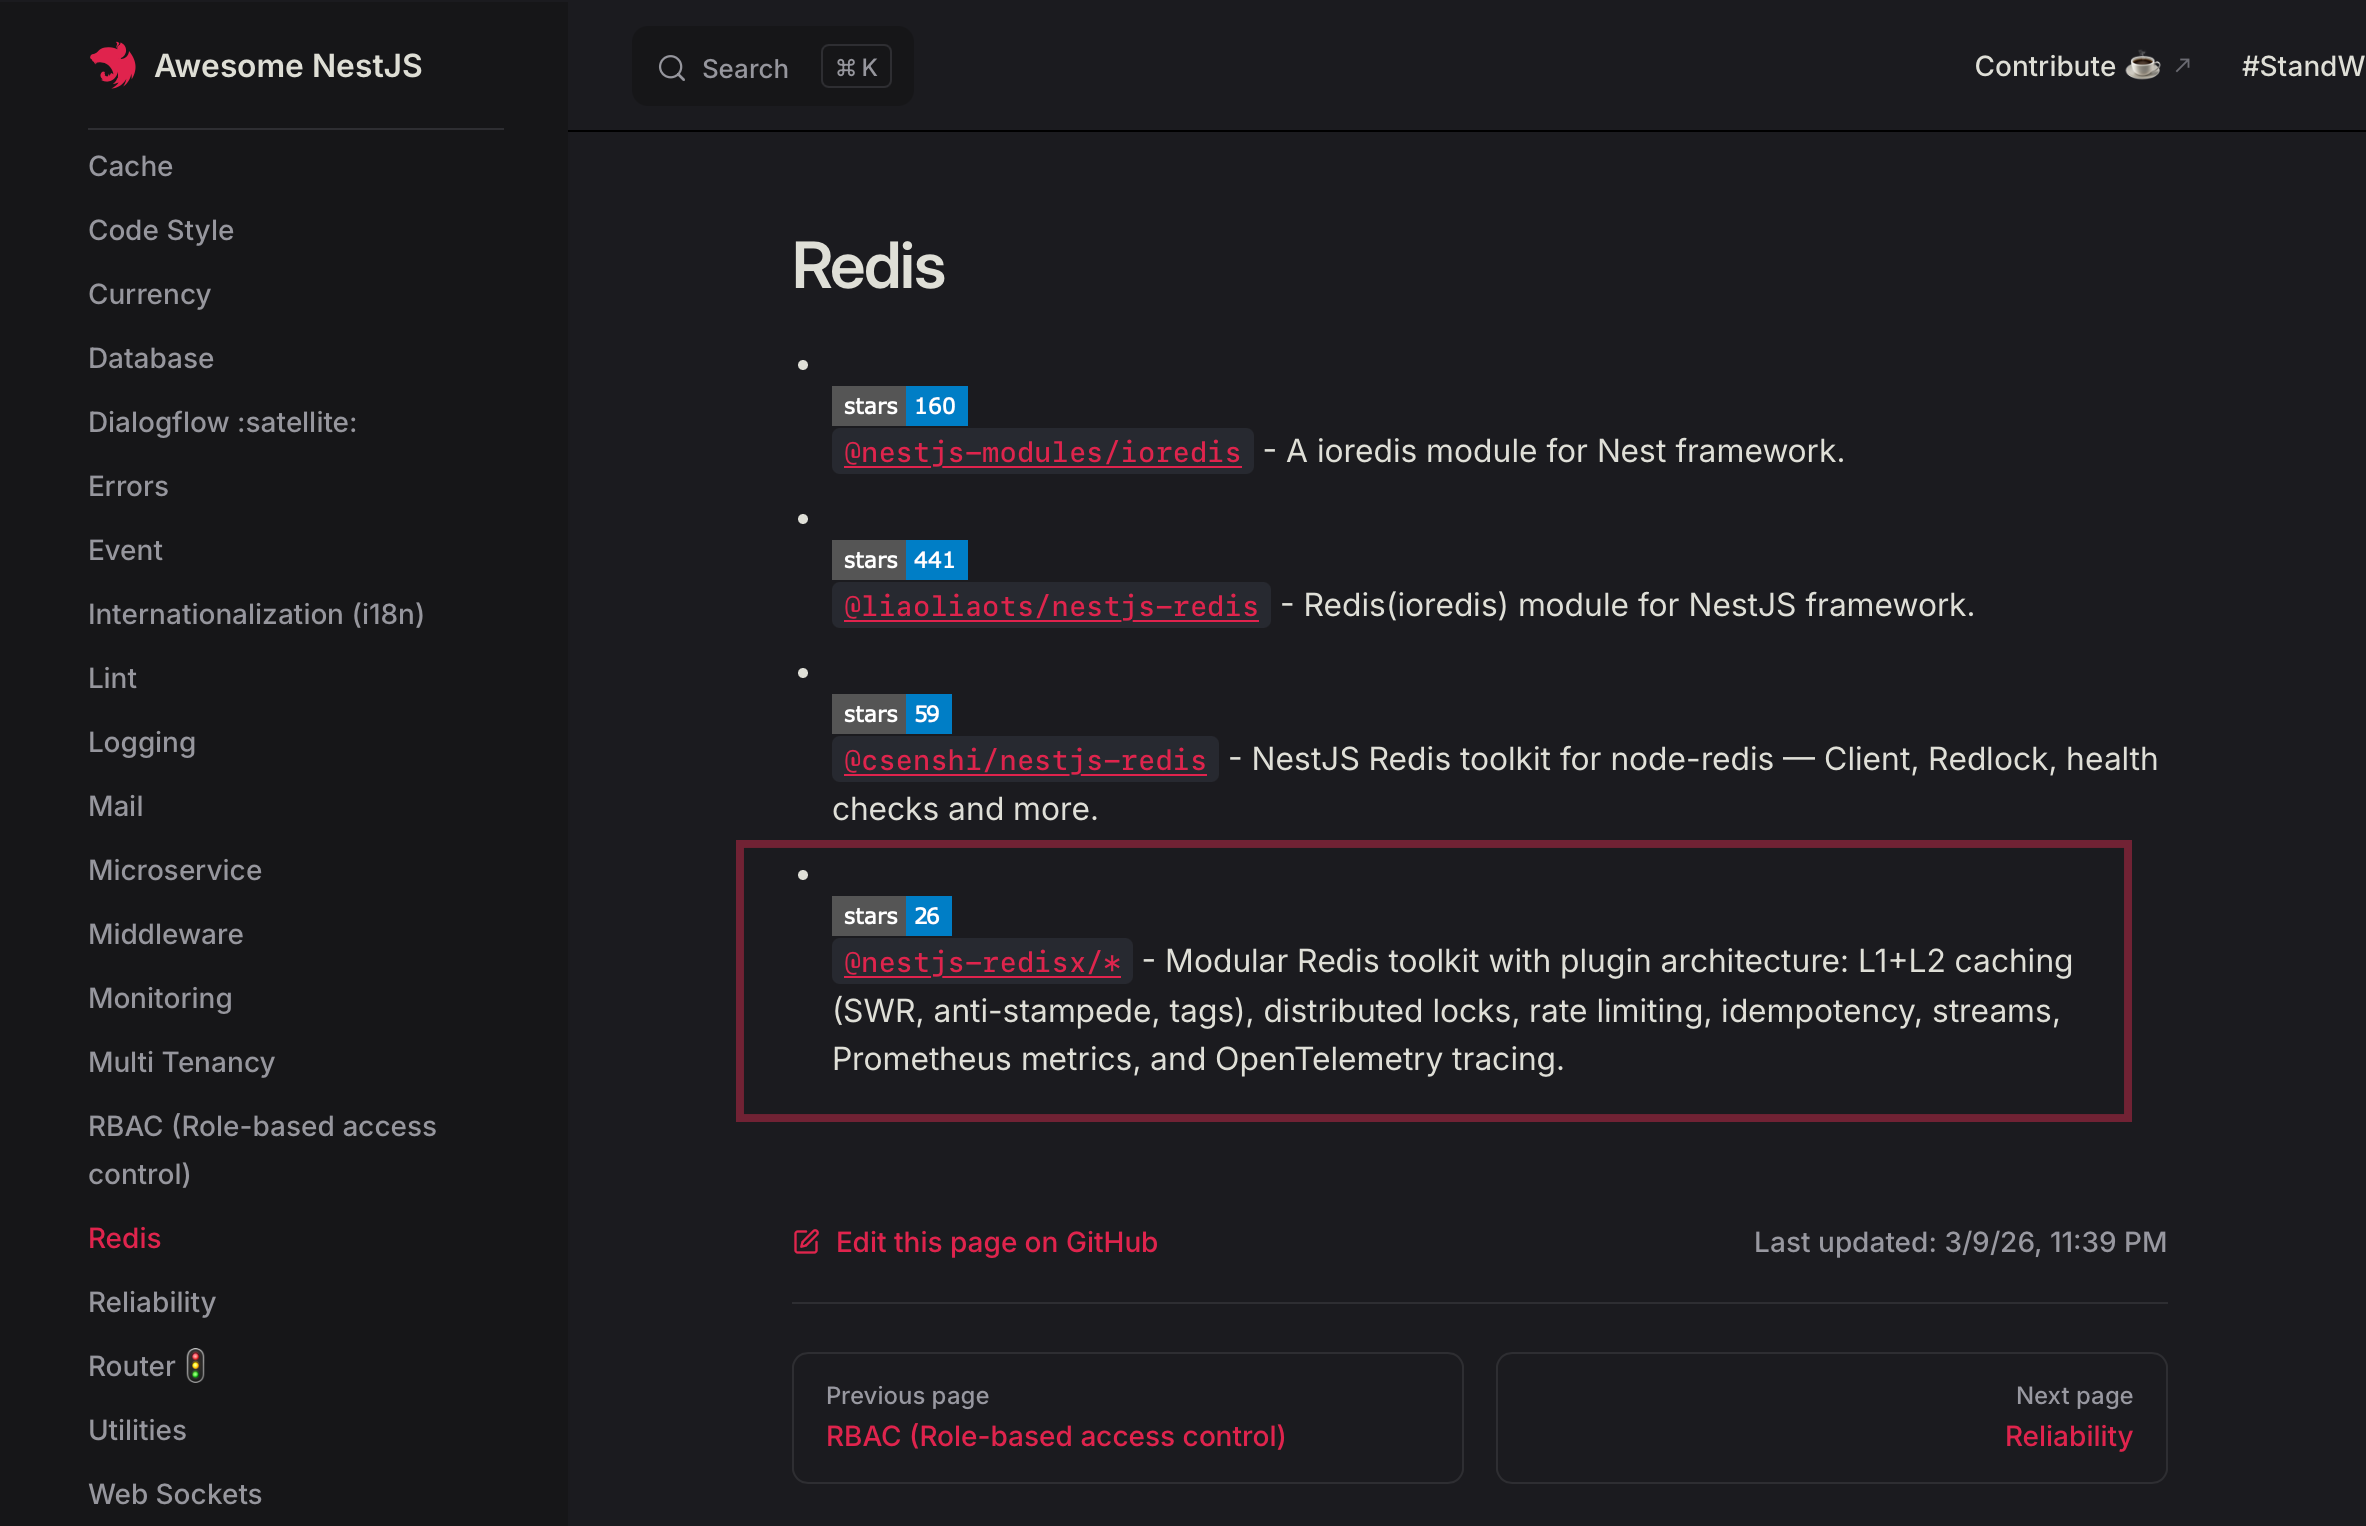Image resolution: width=2366 pixels, height=1526 pixels.
Task: Click the Awesome NestJS site title
Action: [288, 66]
